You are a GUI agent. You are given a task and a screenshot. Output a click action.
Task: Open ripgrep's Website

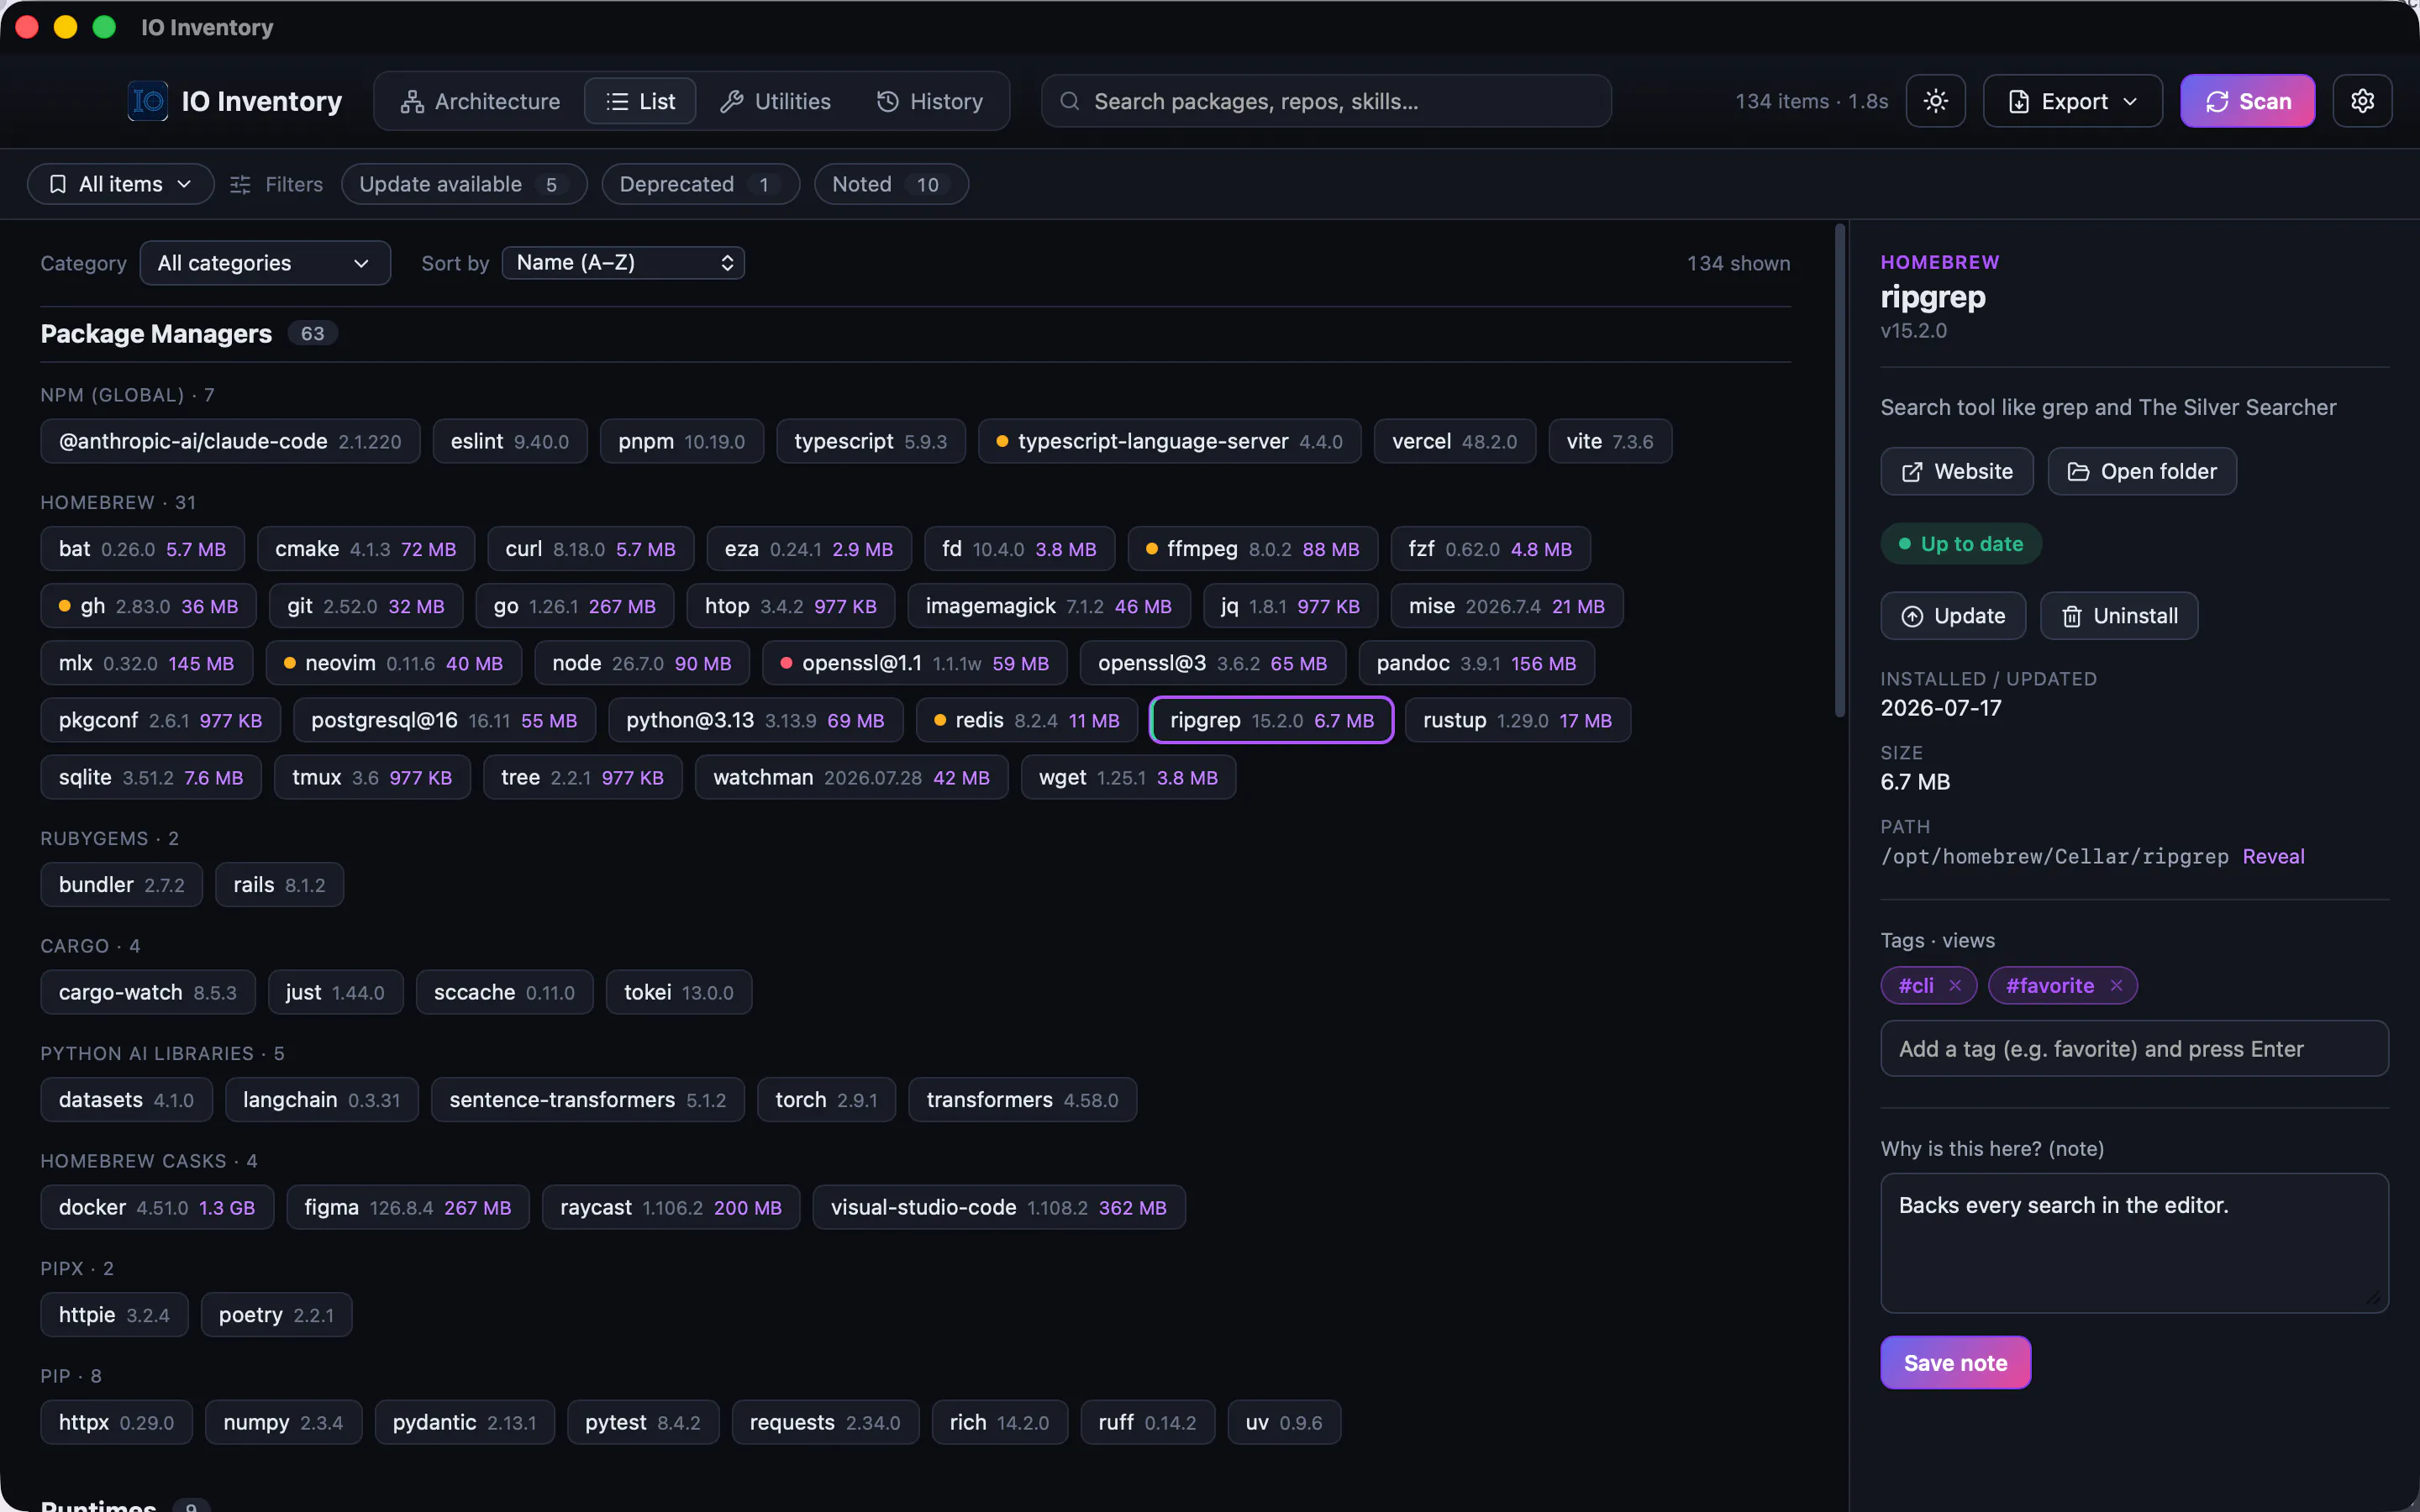tap(1956, 471)
